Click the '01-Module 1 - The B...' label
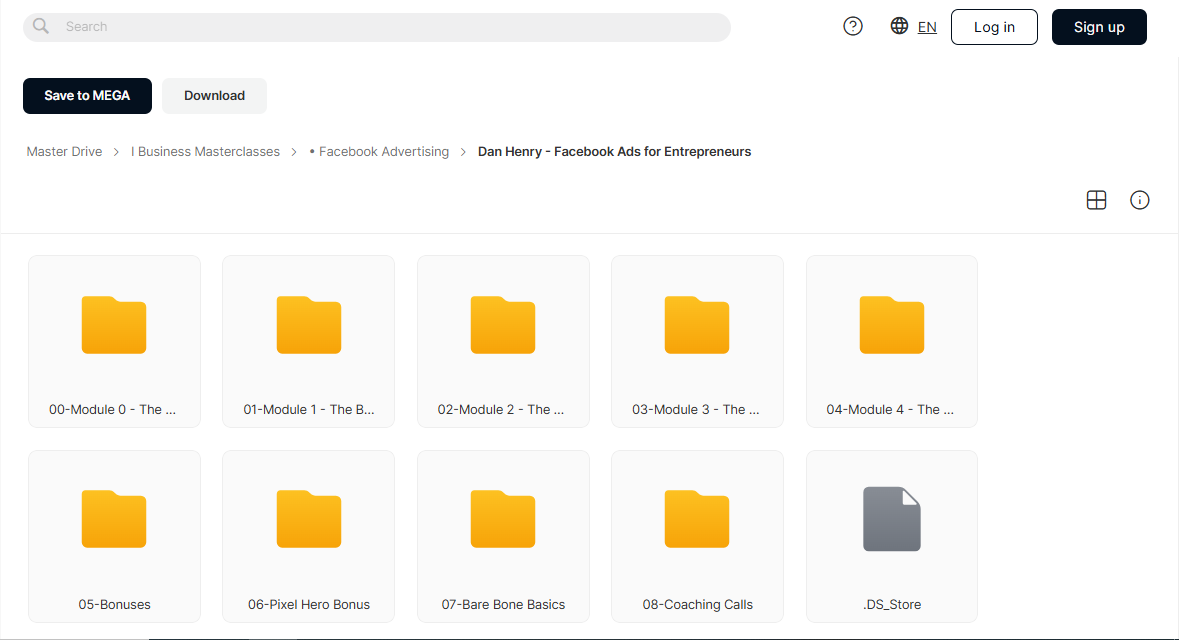 point(309,410)
